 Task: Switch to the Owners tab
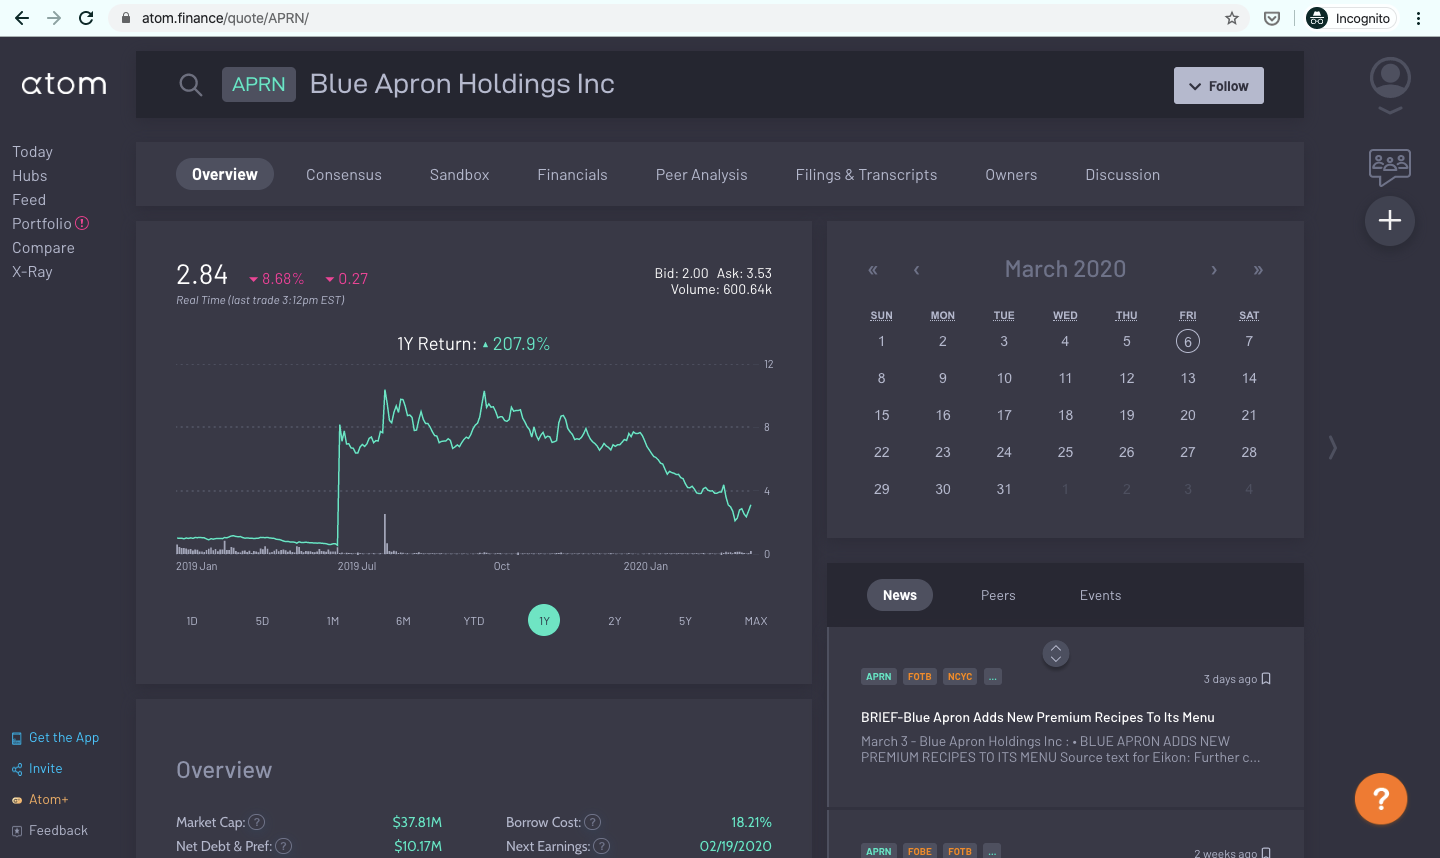(x=1011, y=175)
